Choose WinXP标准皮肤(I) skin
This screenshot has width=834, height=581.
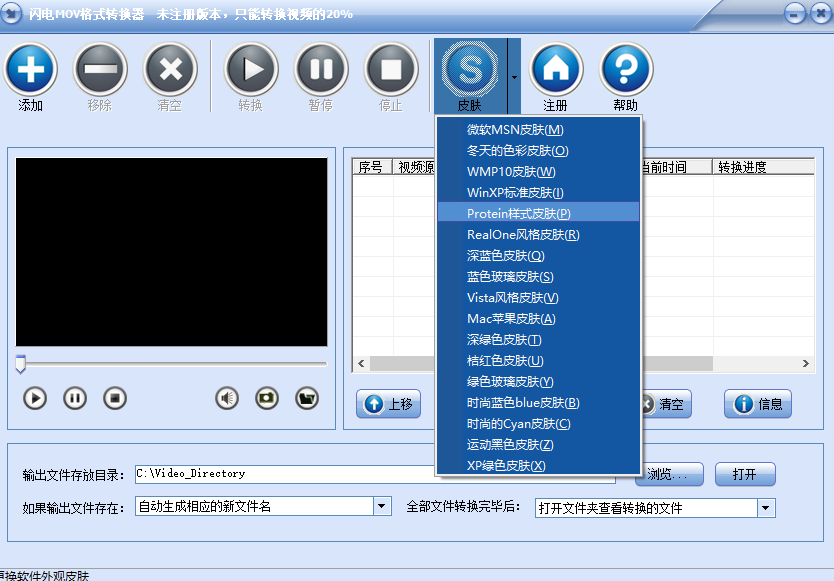[538, 192]
